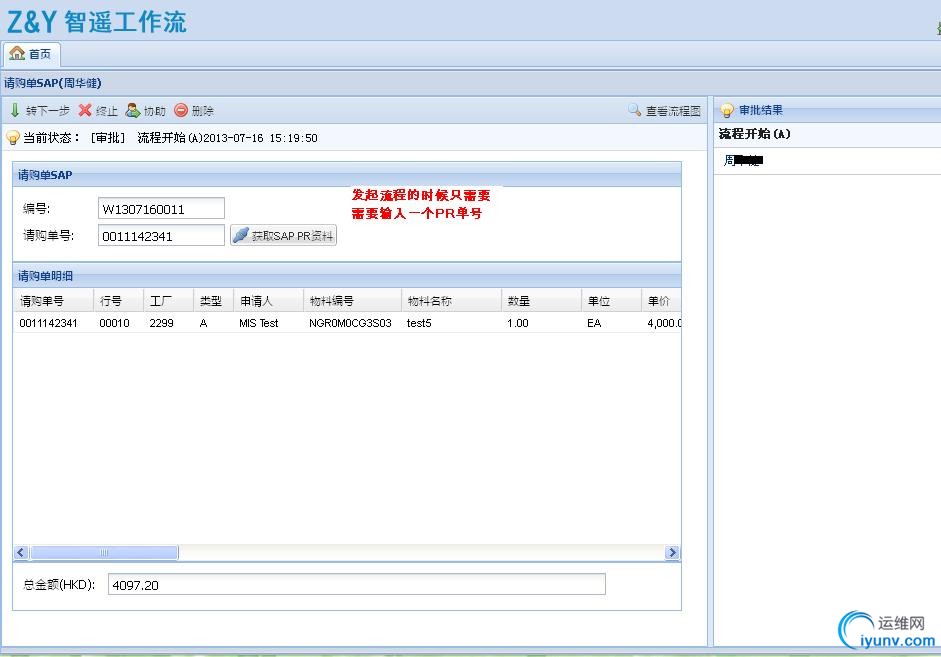The height and width of the screenshot is (657, 941).
Task: Click the lightbulb icon beside 当前状态
Action: pos(13,138)
